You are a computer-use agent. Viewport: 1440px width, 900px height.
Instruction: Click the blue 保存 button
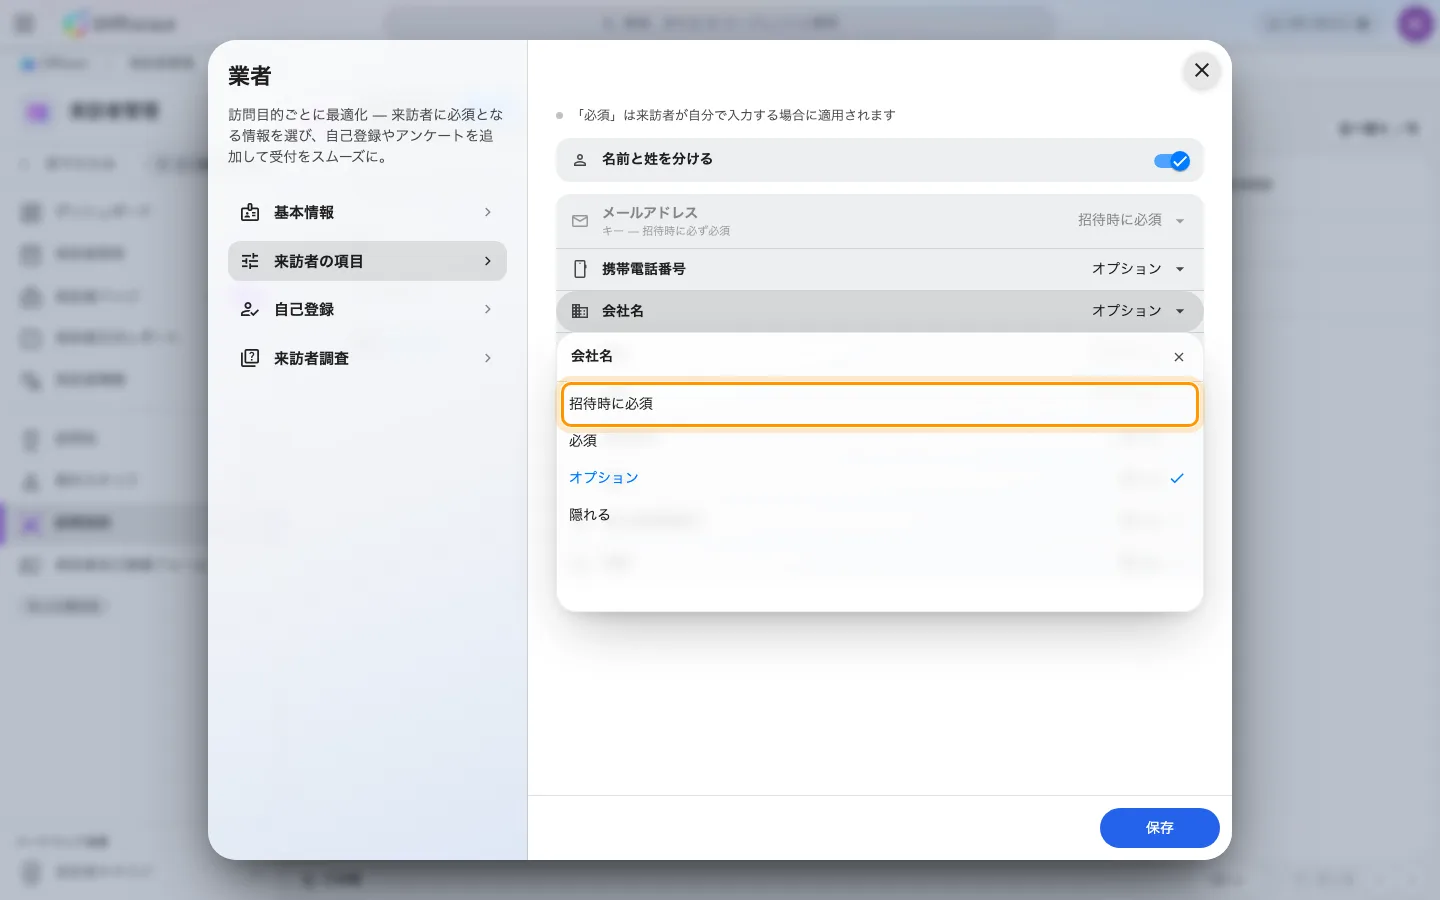click(x=1160, y=828)
